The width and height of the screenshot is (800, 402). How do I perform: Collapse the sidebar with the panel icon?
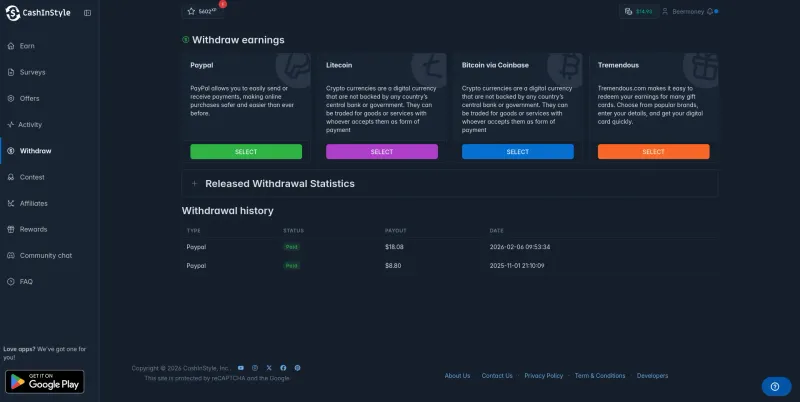pos(87,13)
